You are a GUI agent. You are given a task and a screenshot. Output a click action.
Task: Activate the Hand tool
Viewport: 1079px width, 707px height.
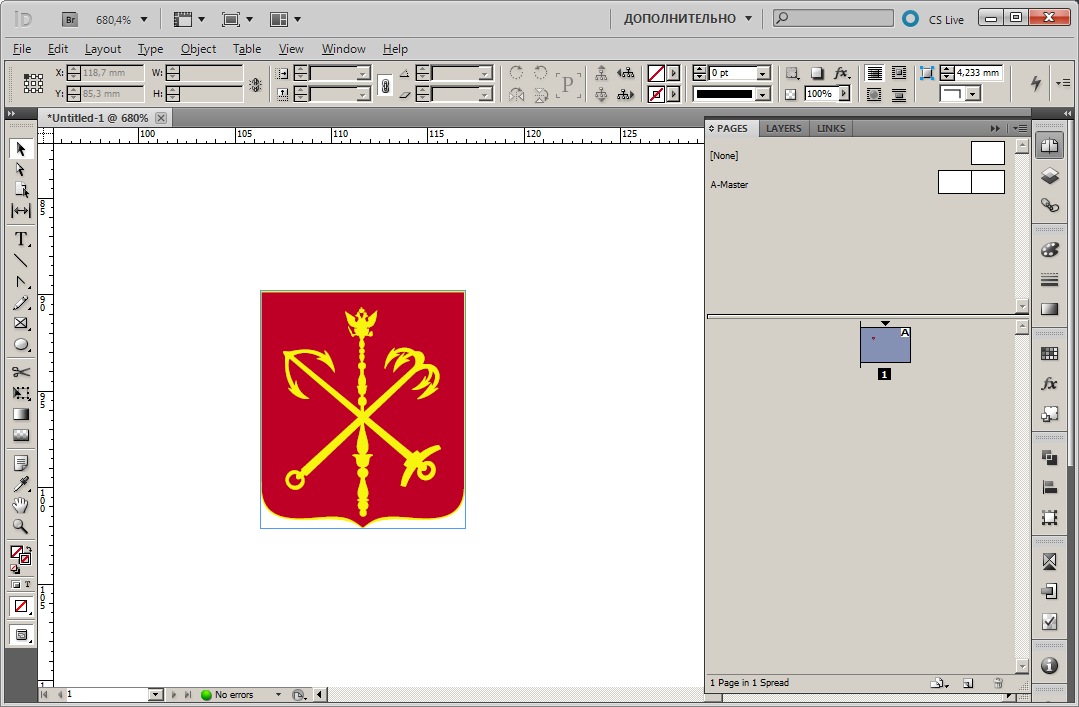[21, 505]
